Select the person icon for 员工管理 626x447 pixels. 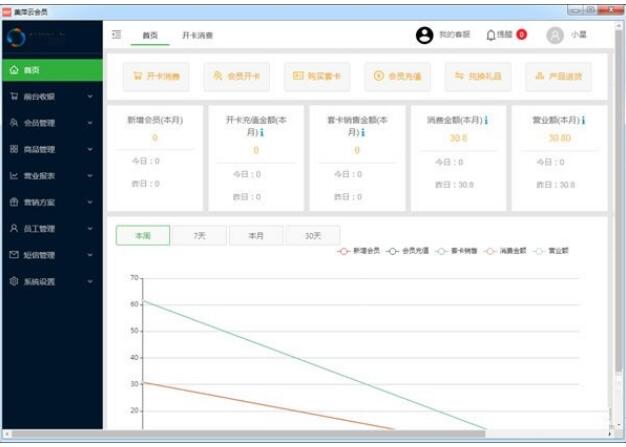(x=14, y=228)
